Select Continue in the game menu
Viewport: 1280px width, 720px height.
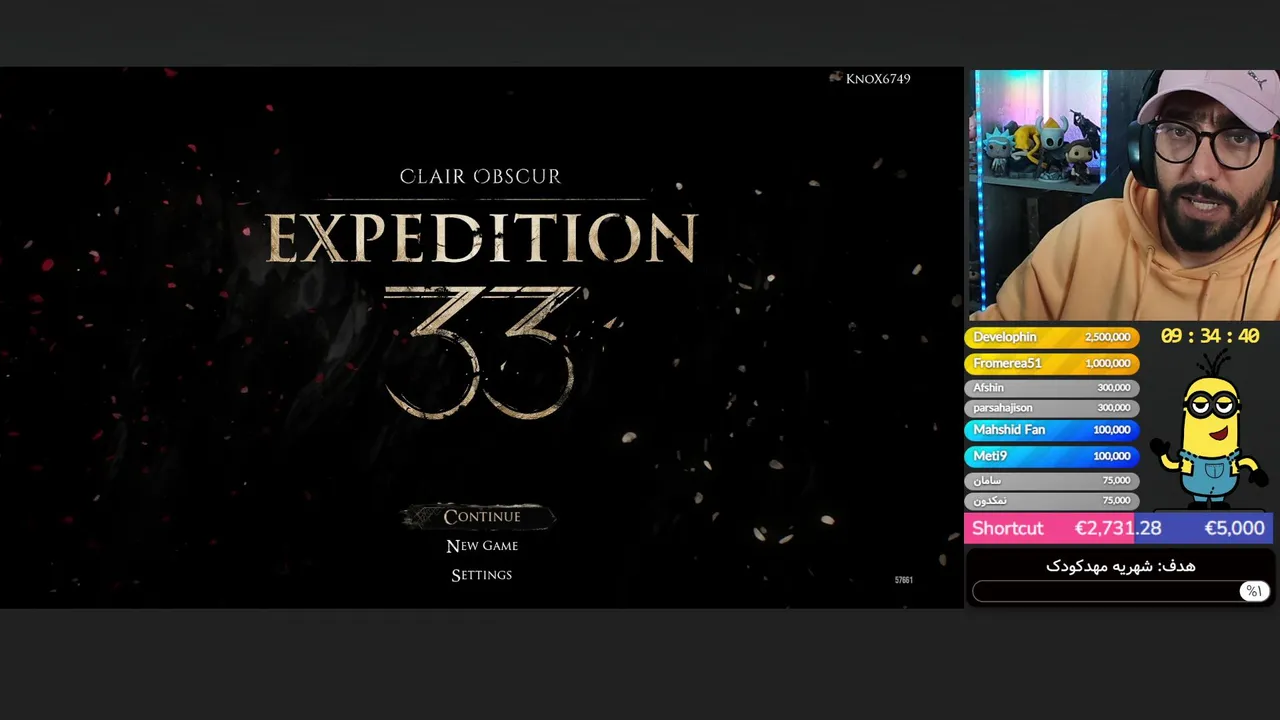pos(482,516)
